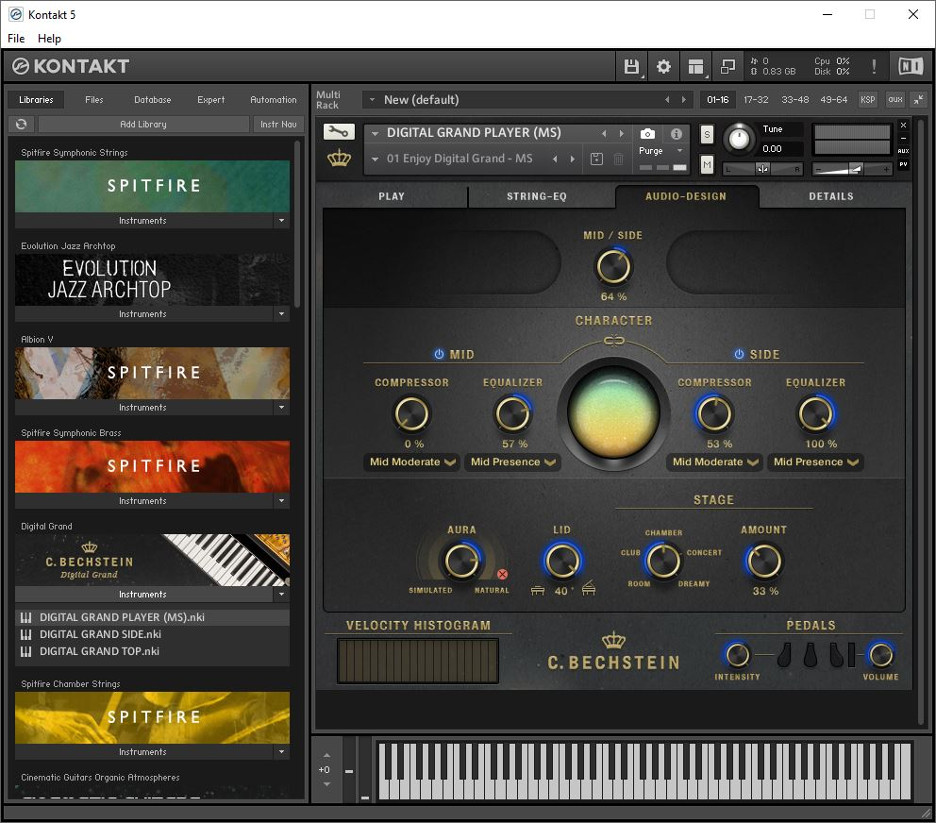Load previous snapshot before Enjoy Digital Grand
Screen dimensions: 936x823
coord(555,159)
